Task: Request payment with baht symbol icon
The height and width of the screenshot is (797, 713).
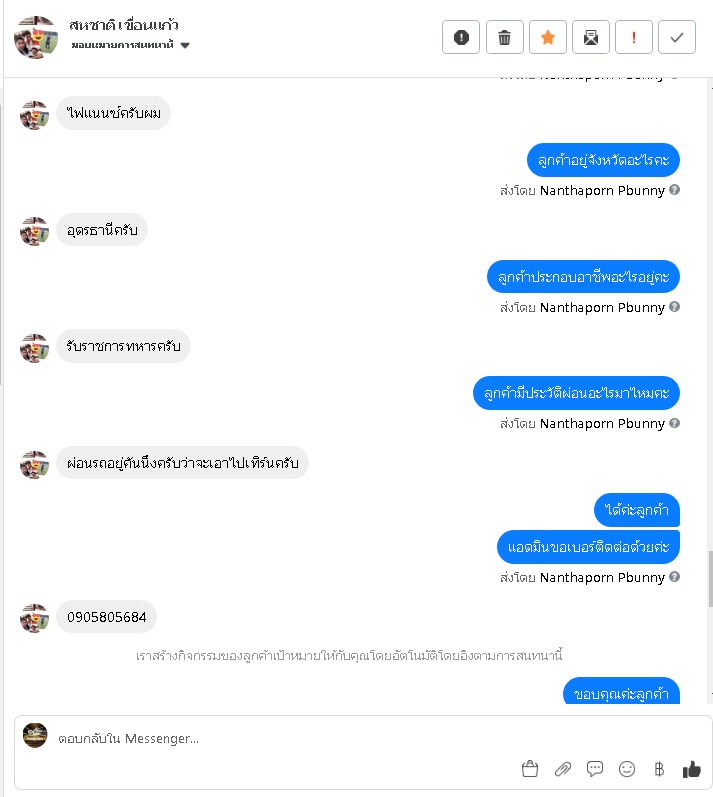Action: 659,769
